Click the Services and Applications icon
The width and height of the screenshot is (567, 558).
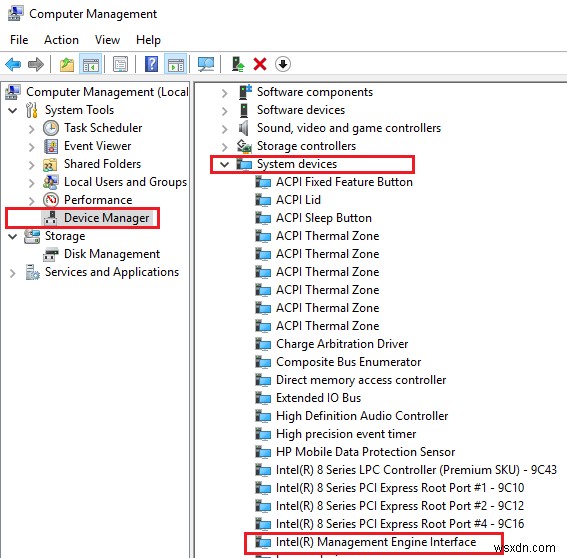point(33,272)
